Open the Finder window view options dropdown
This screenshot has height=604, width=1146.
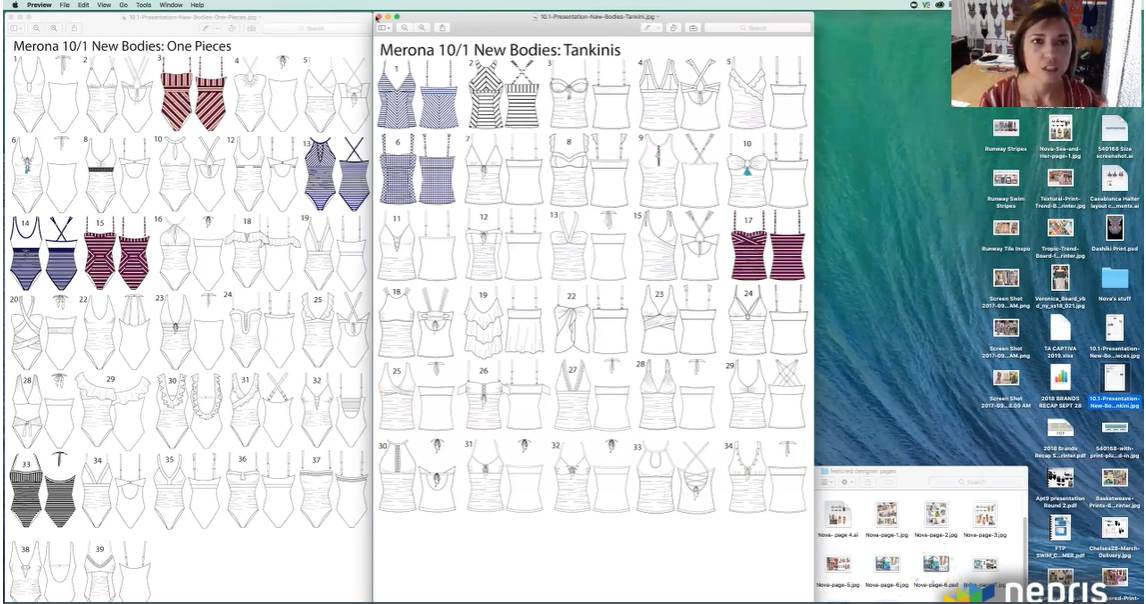point(827,482)
